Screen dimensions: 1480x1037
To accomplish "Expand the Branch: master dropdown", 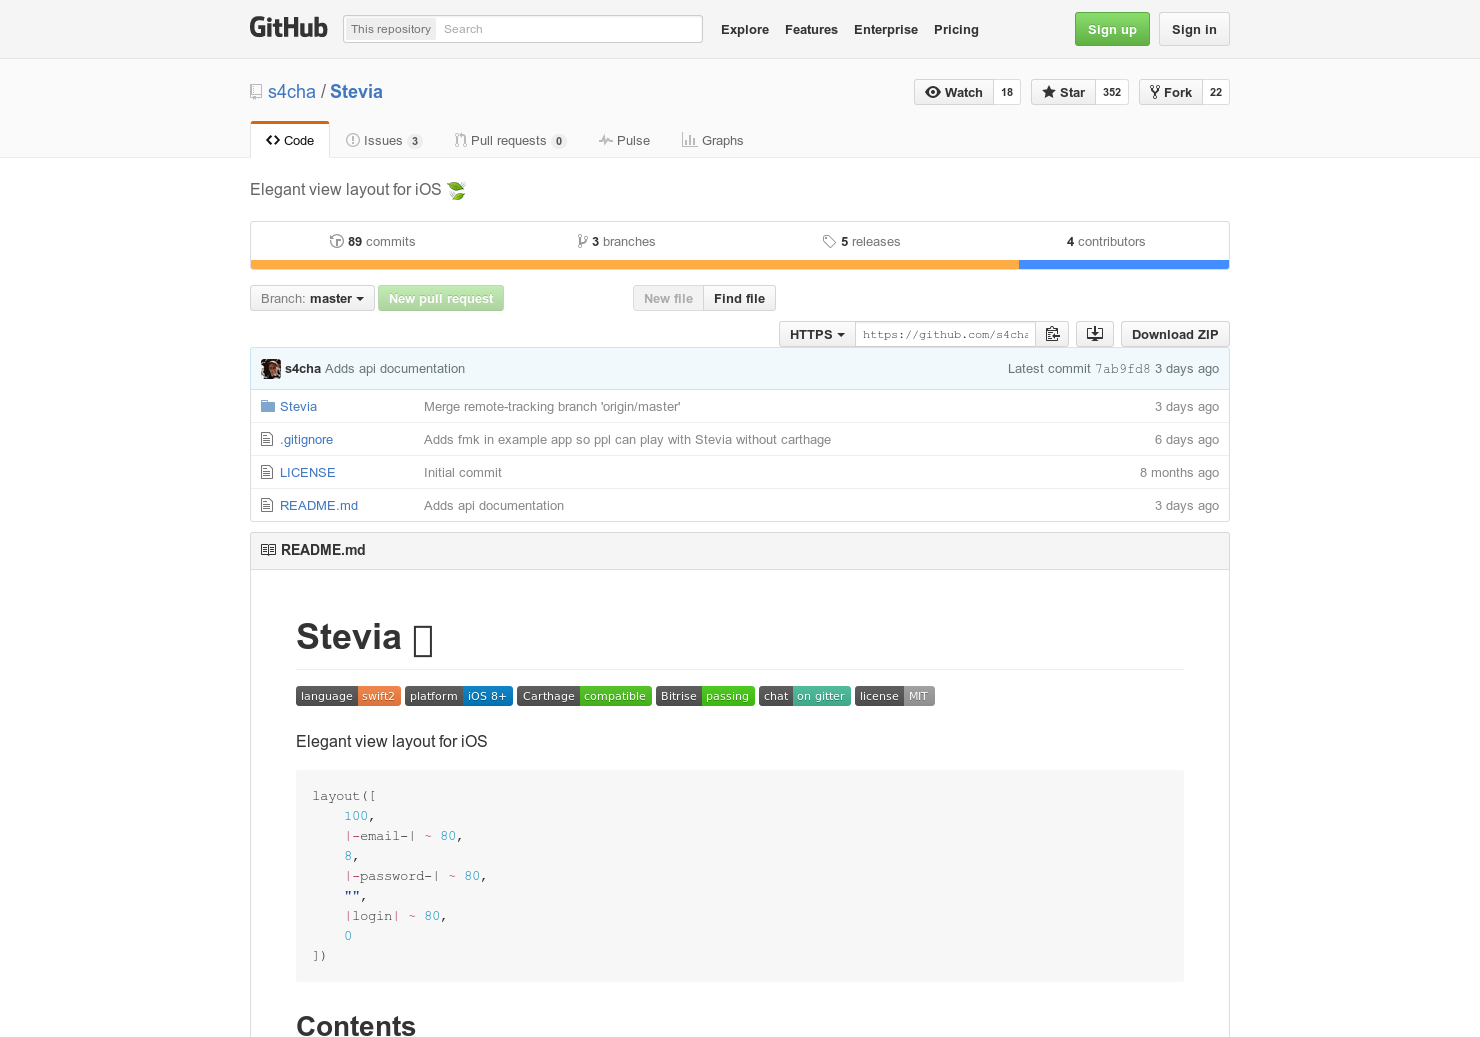I will pos(312,298).
